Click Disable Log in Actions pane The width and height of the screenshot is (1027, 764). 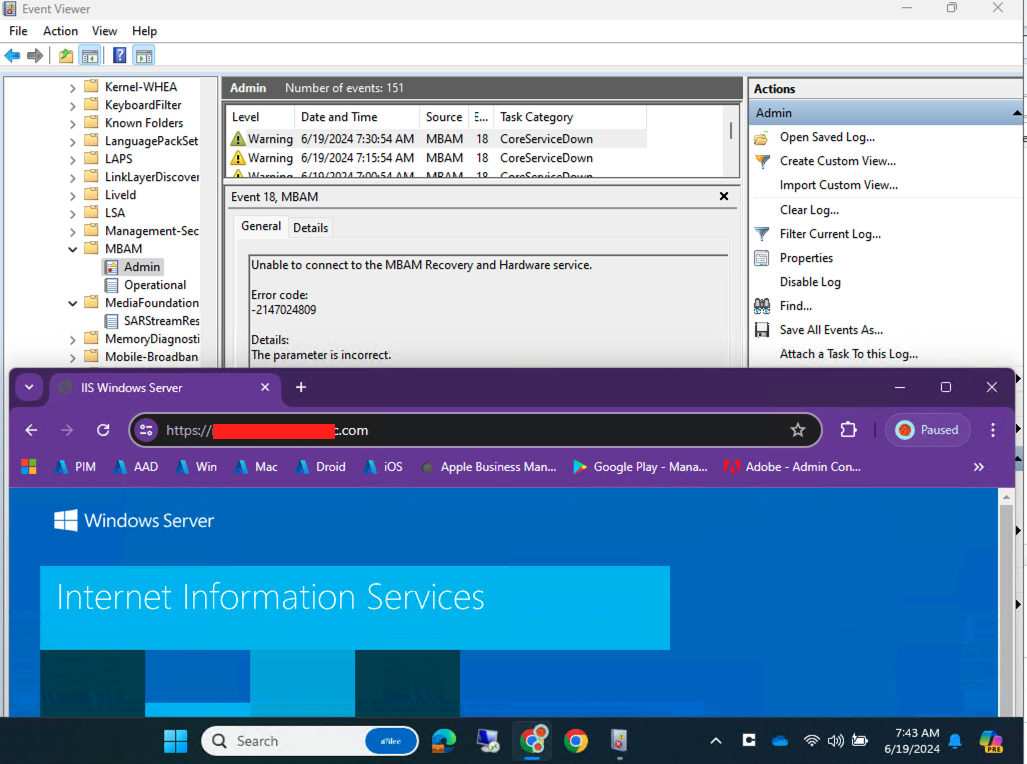pos(810,282)
